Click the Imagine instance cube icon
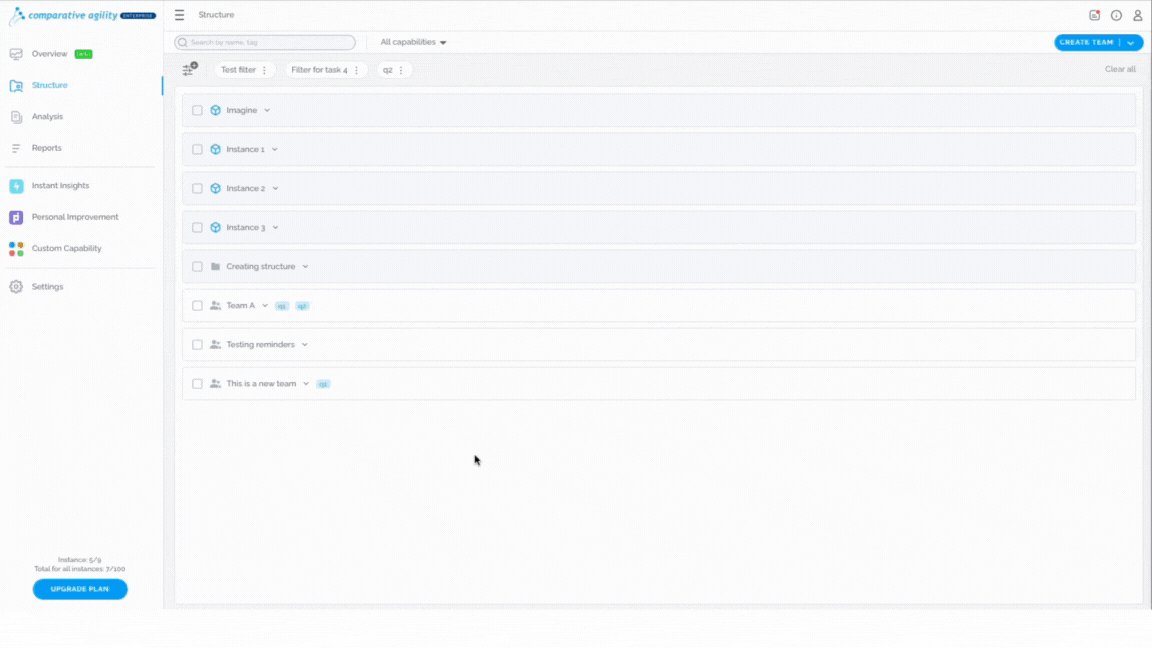 [x=215, y=110]
